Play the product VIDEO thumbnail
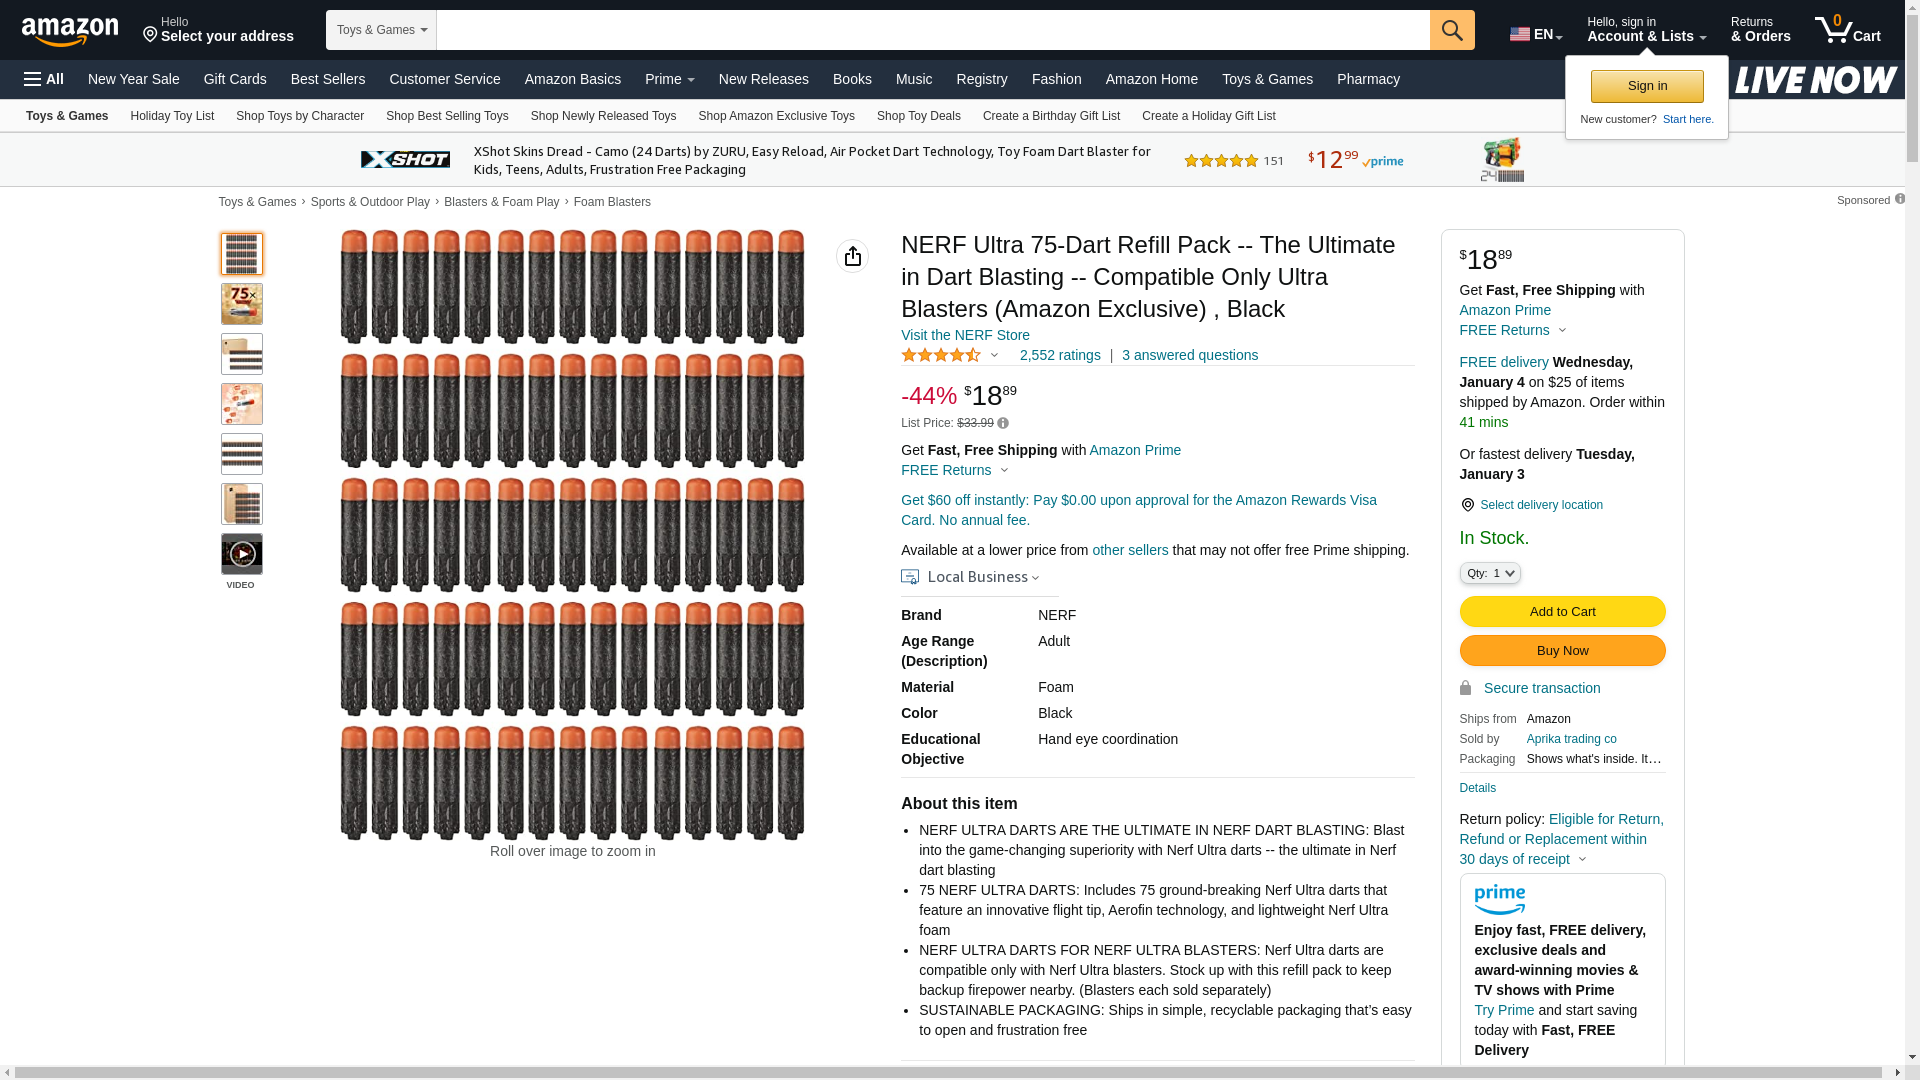Viewport: 1920px width, 1080px height. [241, 554]
